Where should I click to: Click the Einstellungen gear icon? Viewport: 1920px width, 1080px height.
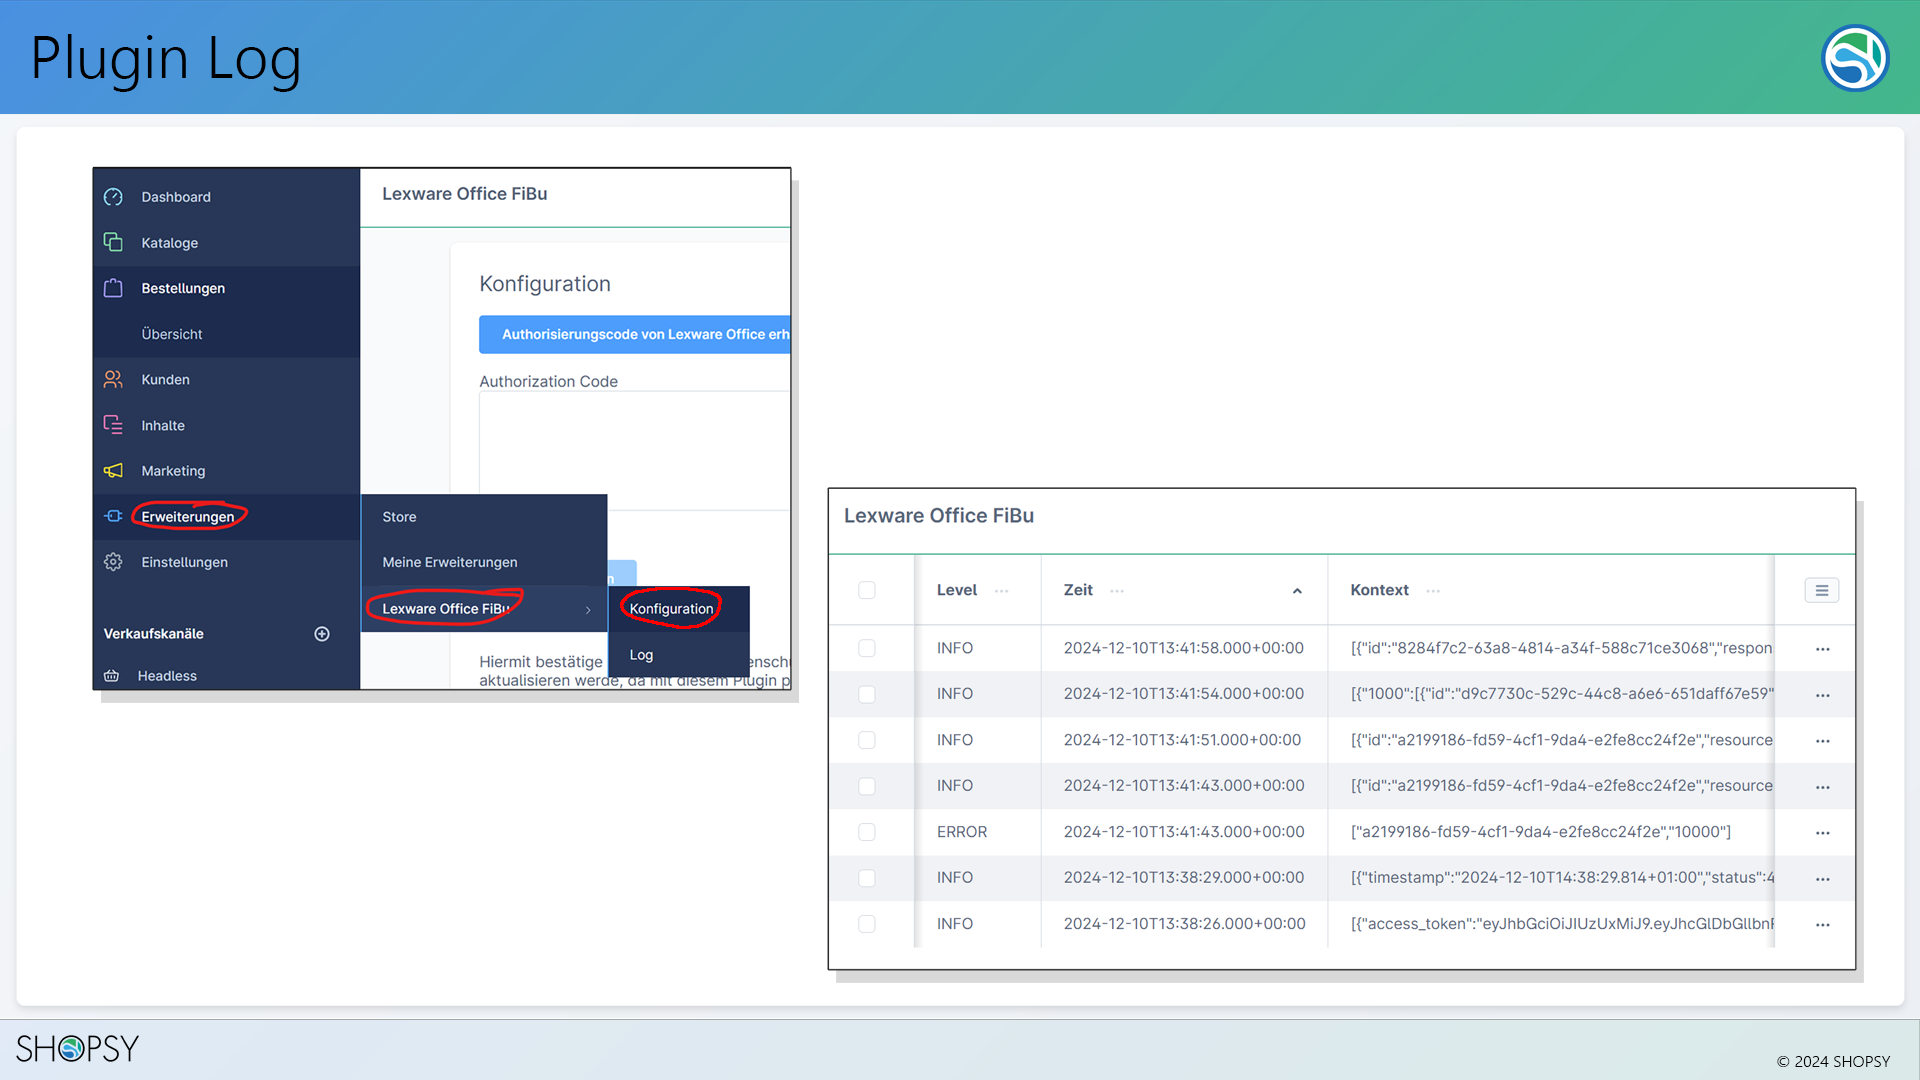pos(113,562)
